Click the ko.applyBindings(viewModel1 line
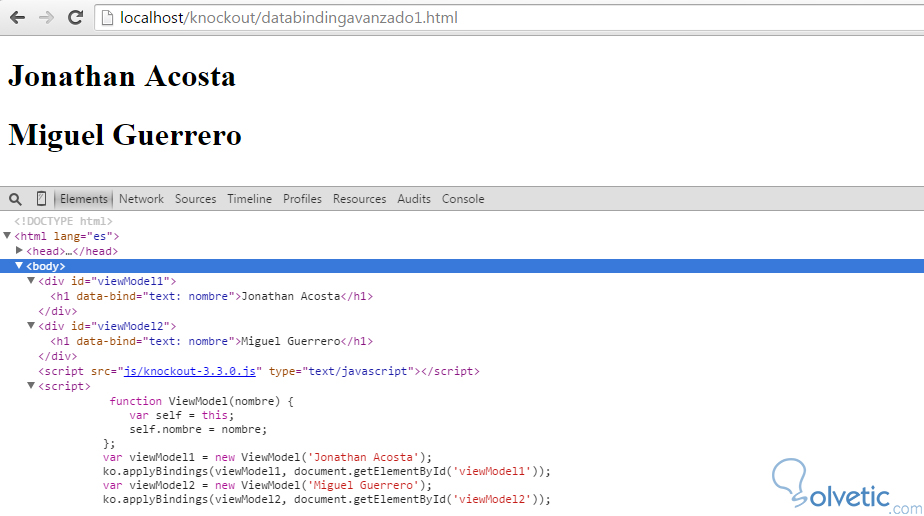This screenshot has width=924, height=516. click(x=327, y=471)
